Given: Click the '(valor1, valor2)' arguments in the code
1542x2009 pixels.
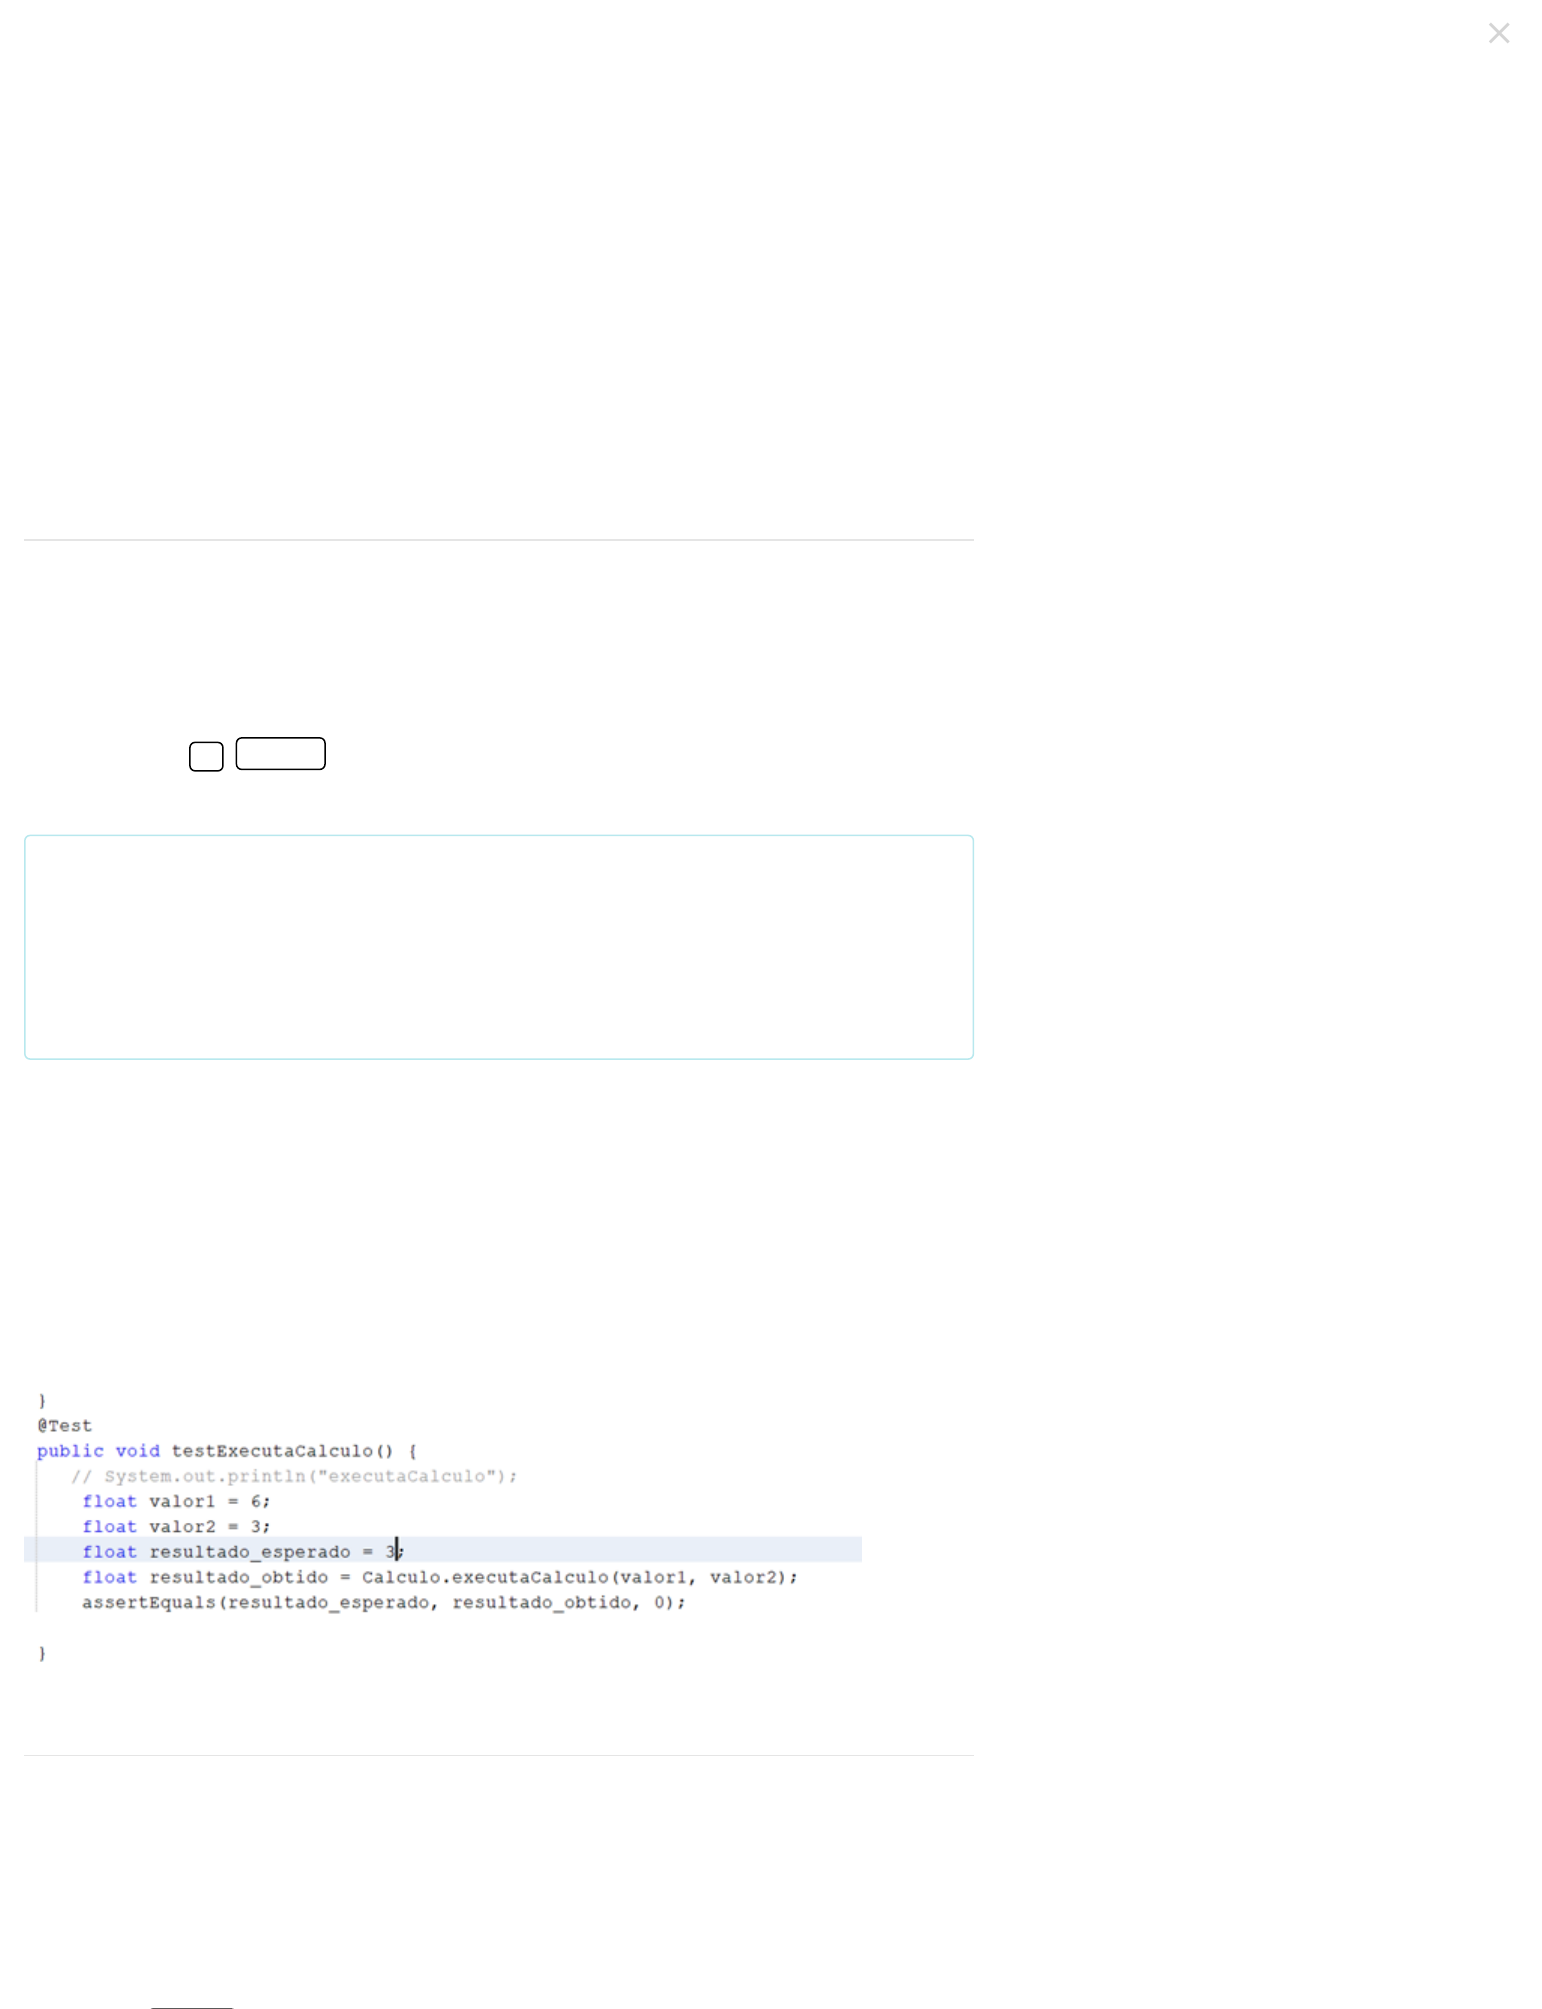Looking at the screenshot, I should tap(703, 1576).
